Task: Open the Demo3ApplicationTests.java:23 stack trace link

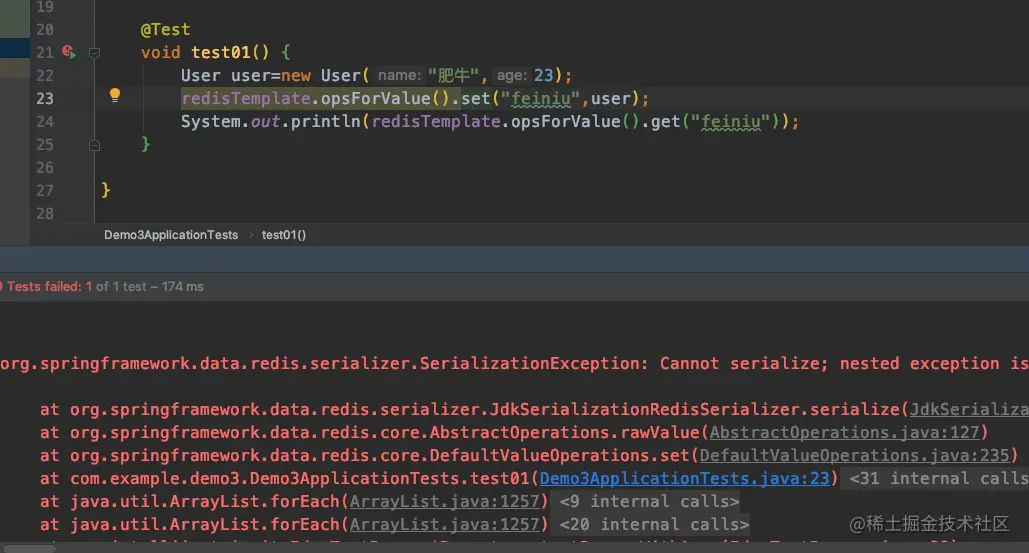Action: [684, 478]
